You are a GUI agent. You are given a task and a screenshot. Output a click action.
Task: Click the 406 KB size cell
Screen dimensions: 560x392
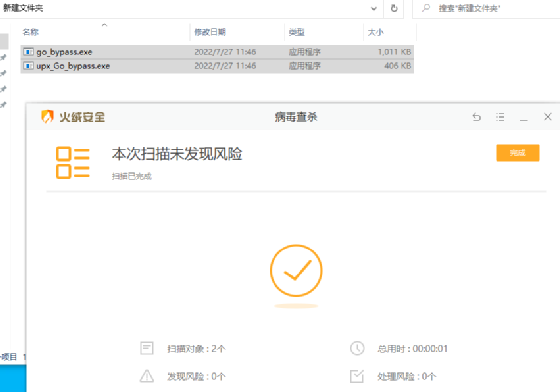[x=398, y=66]
